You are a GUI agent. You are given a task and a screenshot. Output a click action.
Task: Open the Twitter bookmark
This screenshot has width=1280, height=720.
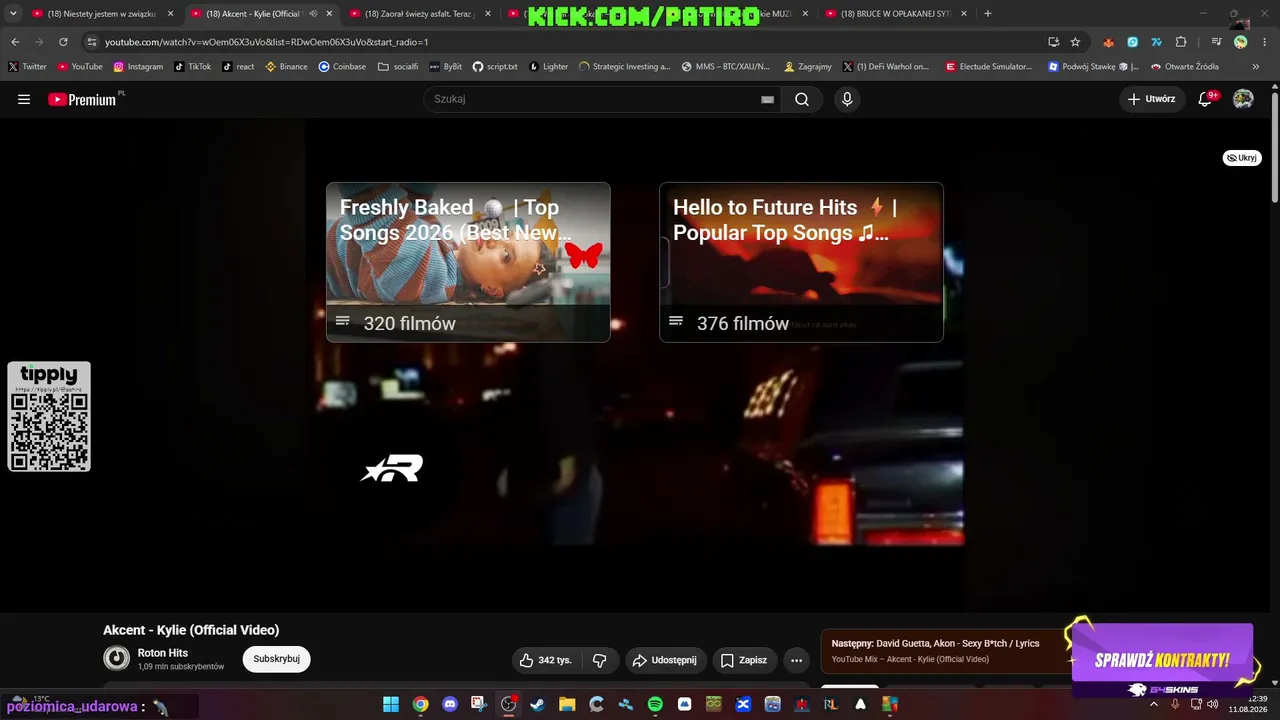tap(27, 67)
